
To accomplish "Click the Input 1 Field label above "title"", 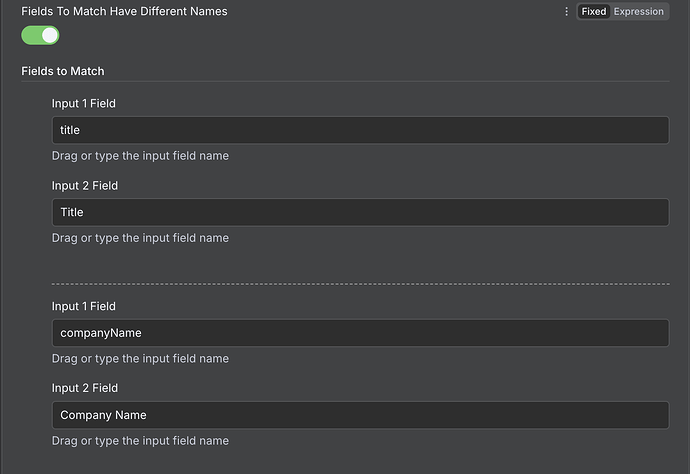I will point(85,103).
